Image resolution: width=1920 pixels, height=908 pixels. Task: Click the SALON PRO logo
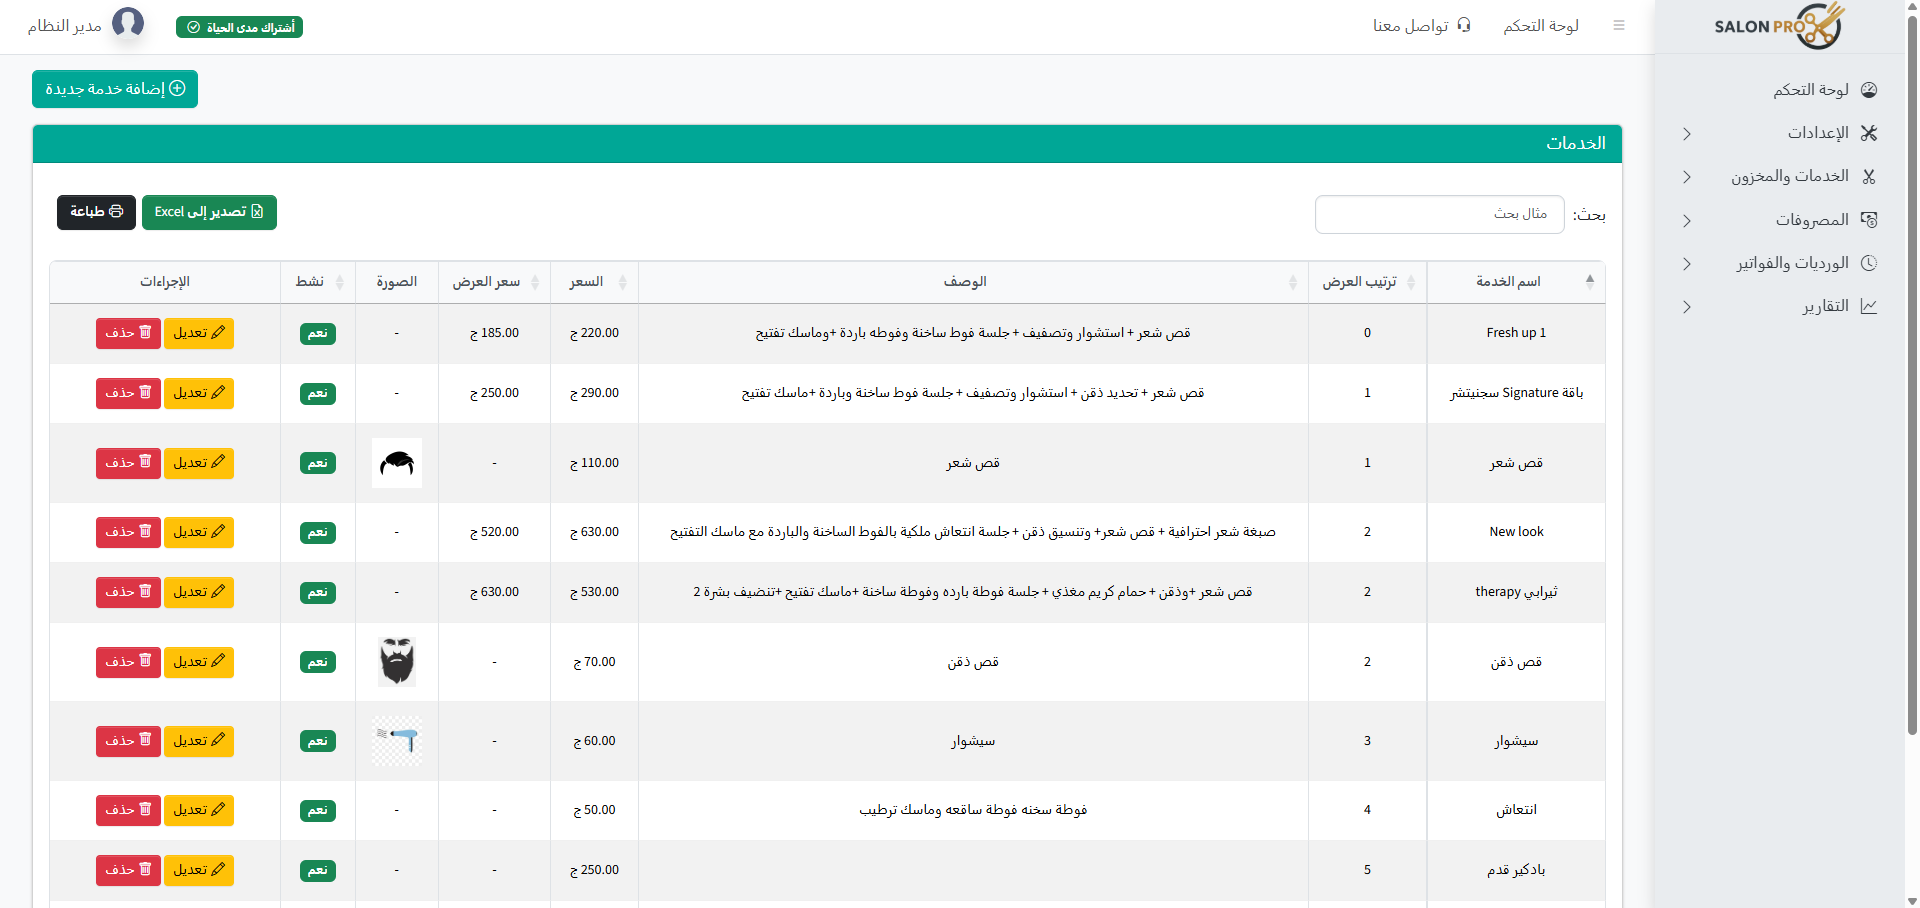click(x=1779, y=26)
